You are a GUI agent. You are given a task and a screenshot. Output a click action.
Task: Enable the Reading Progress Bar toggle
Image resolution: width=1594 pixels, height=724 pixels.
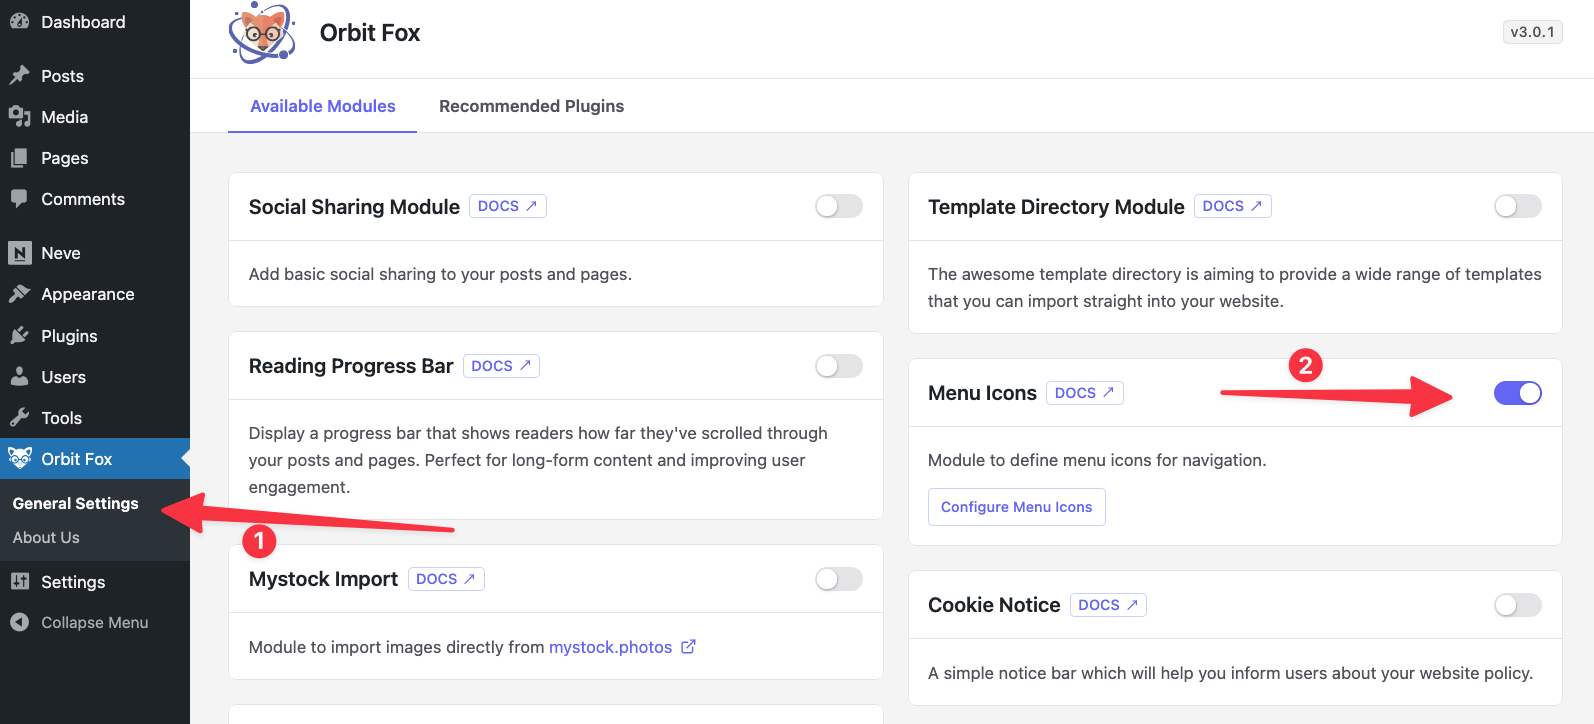tap(838, 366)
